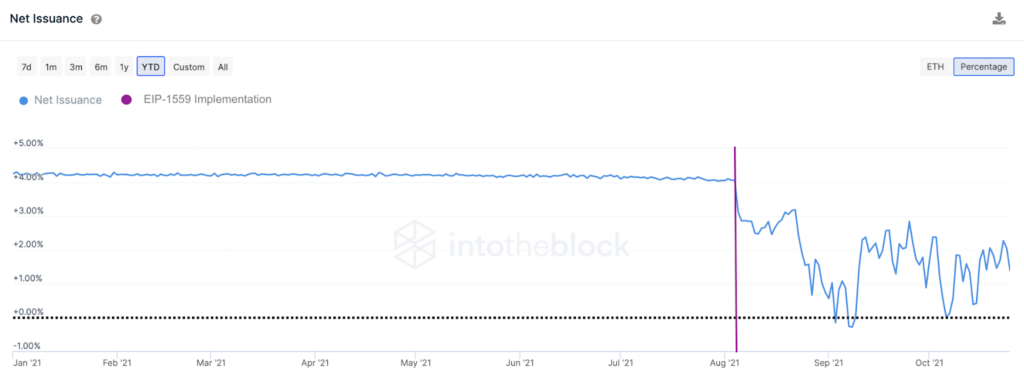Viewport: 1024px width, 383px height.
Task: Click the blue Net Issuance legend dot
Action: click(24, 101)
